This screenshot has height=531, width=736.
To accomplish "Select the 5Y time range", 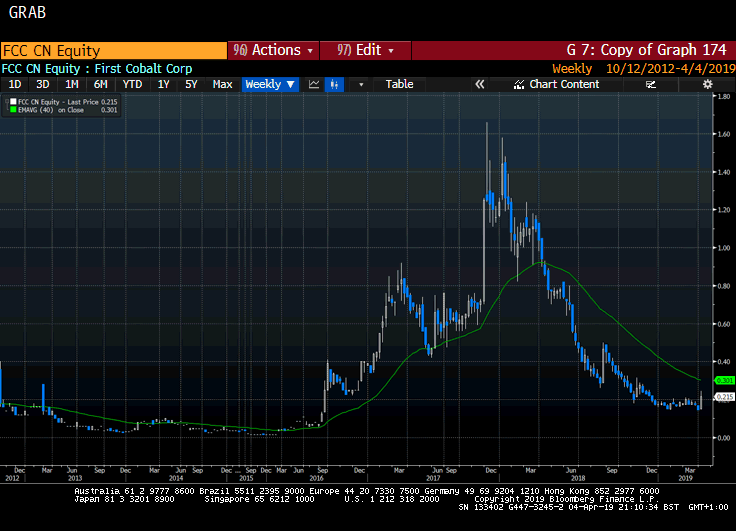I will pyautogui.click(x=191, y=85).
